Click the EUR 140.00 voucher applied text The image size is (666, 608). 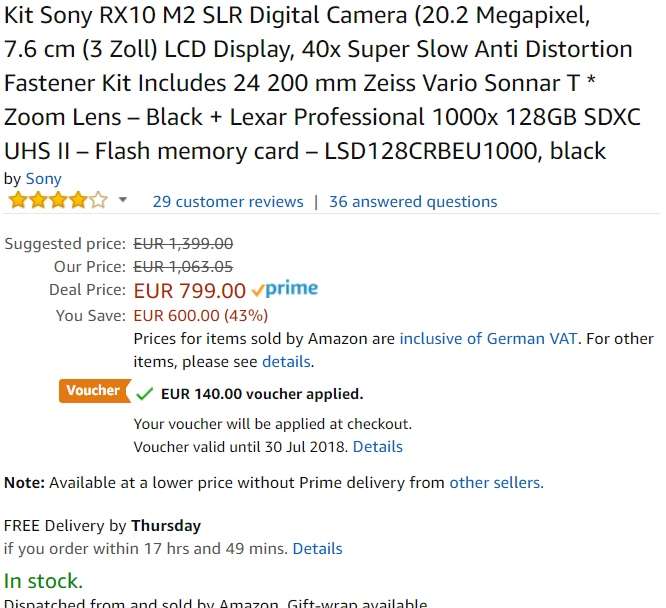click(261, 394)
